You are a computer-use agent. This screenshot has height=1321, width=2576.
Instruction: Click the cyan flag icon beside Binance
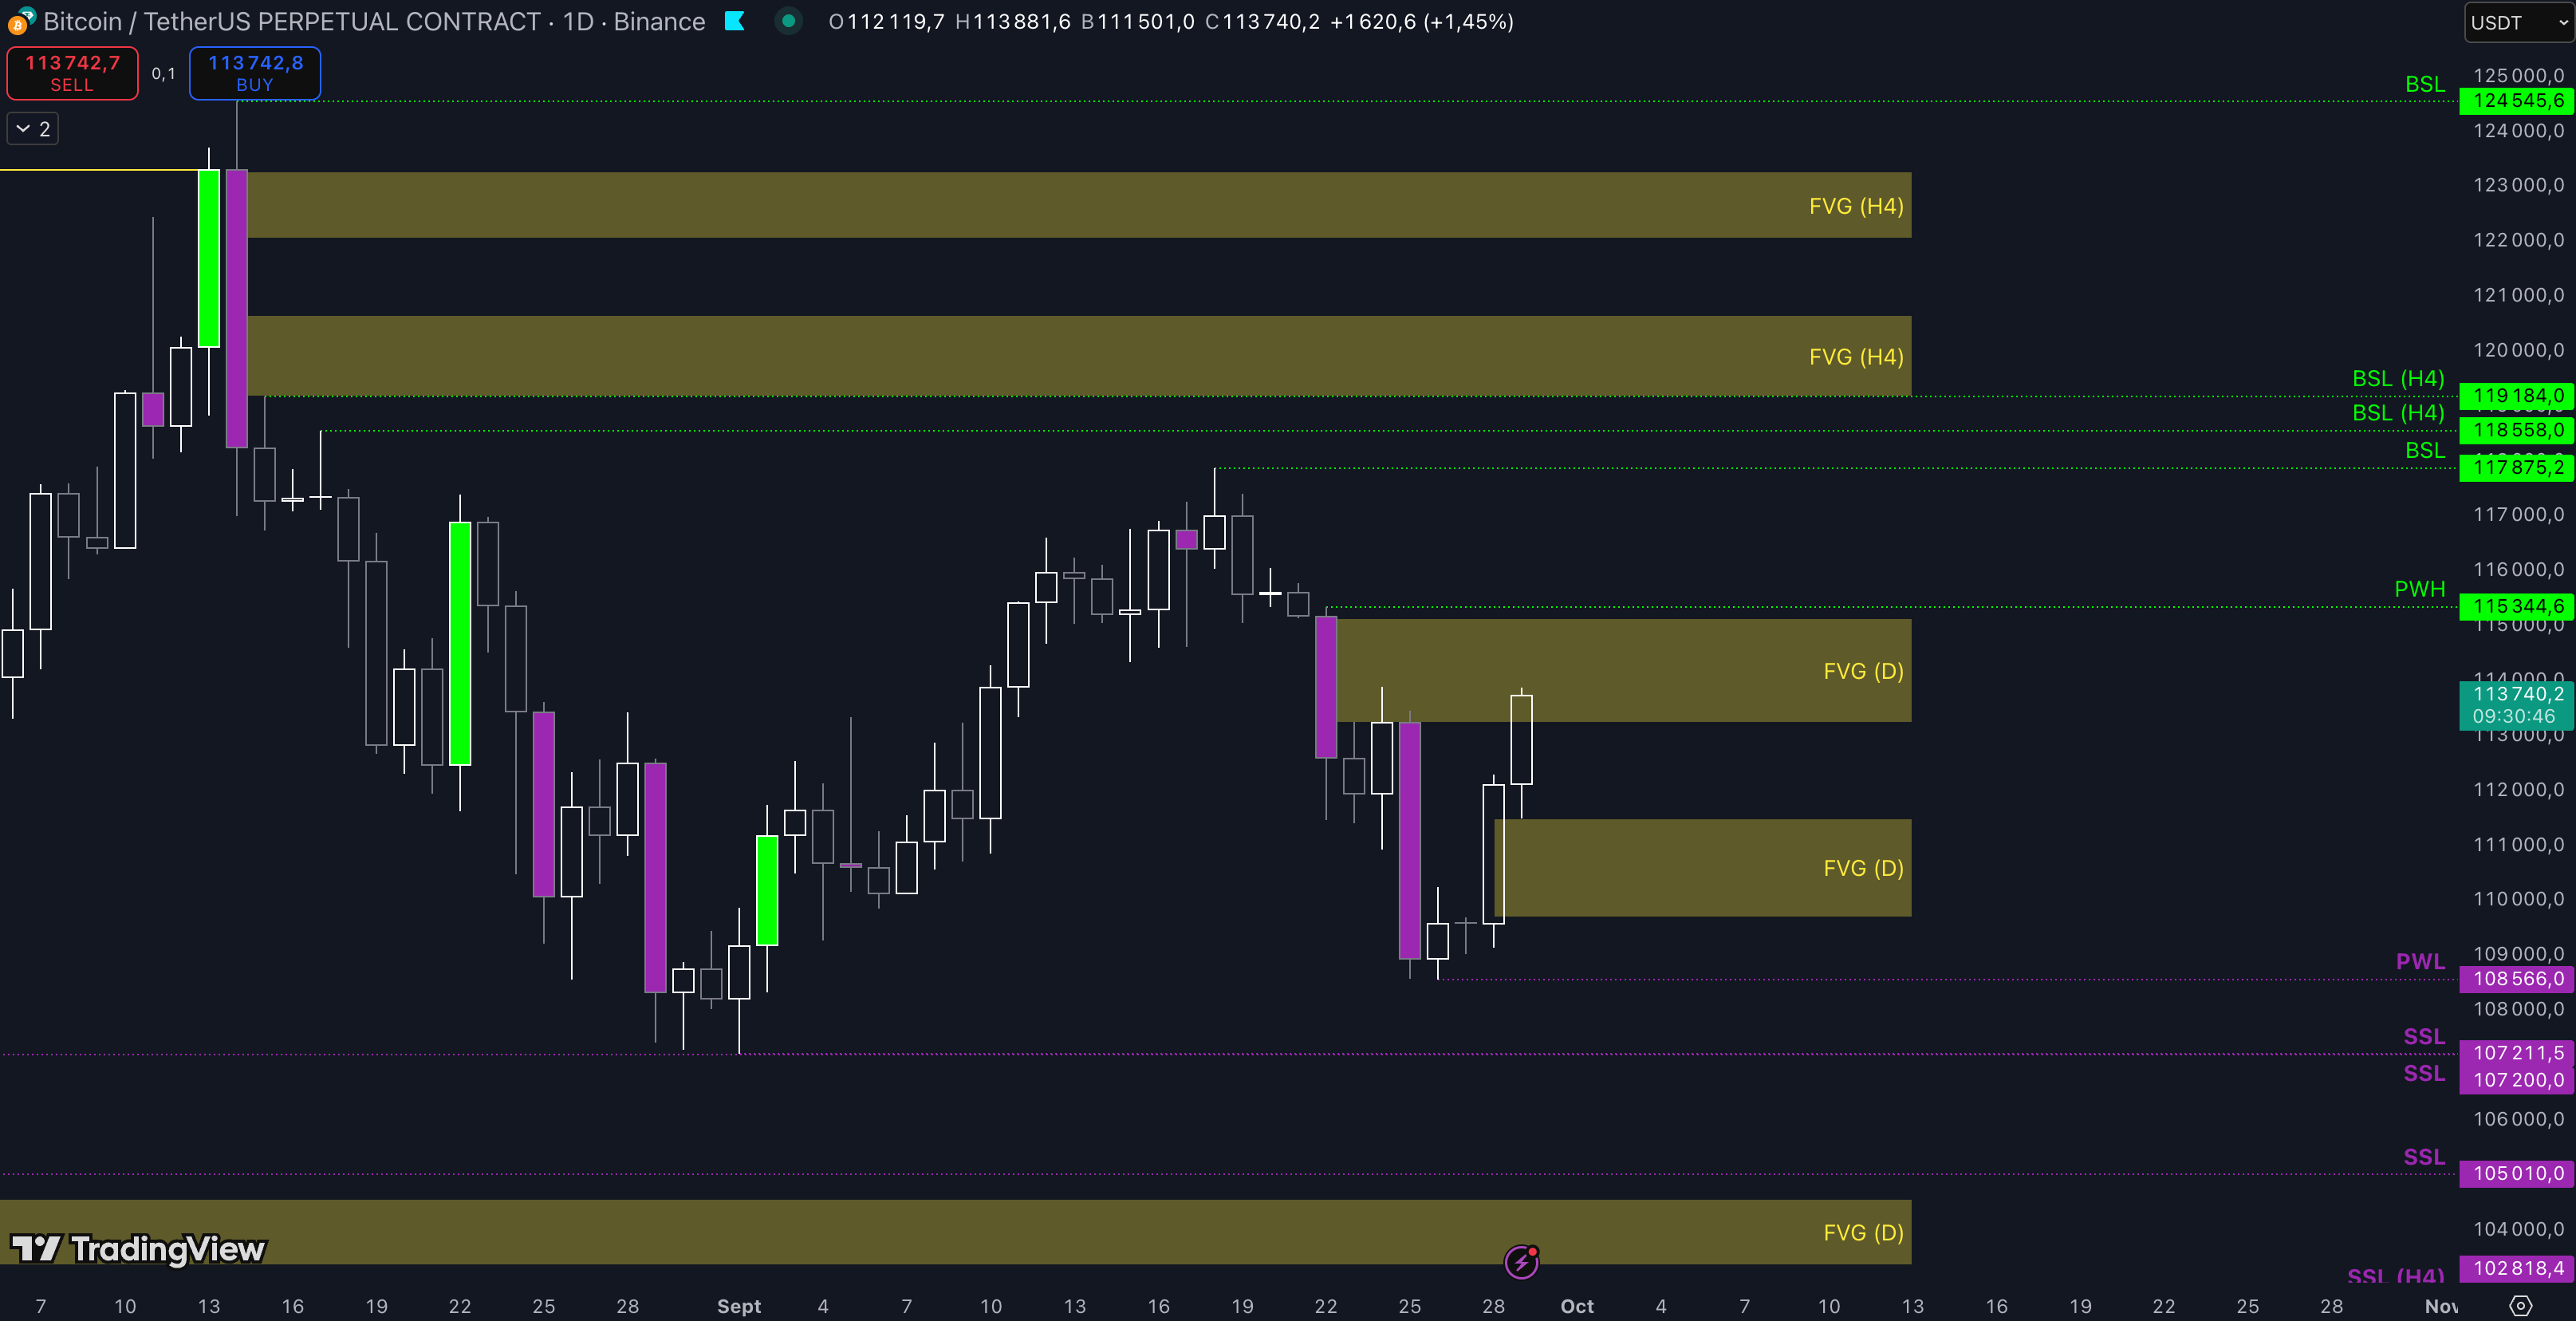(735, 21)
